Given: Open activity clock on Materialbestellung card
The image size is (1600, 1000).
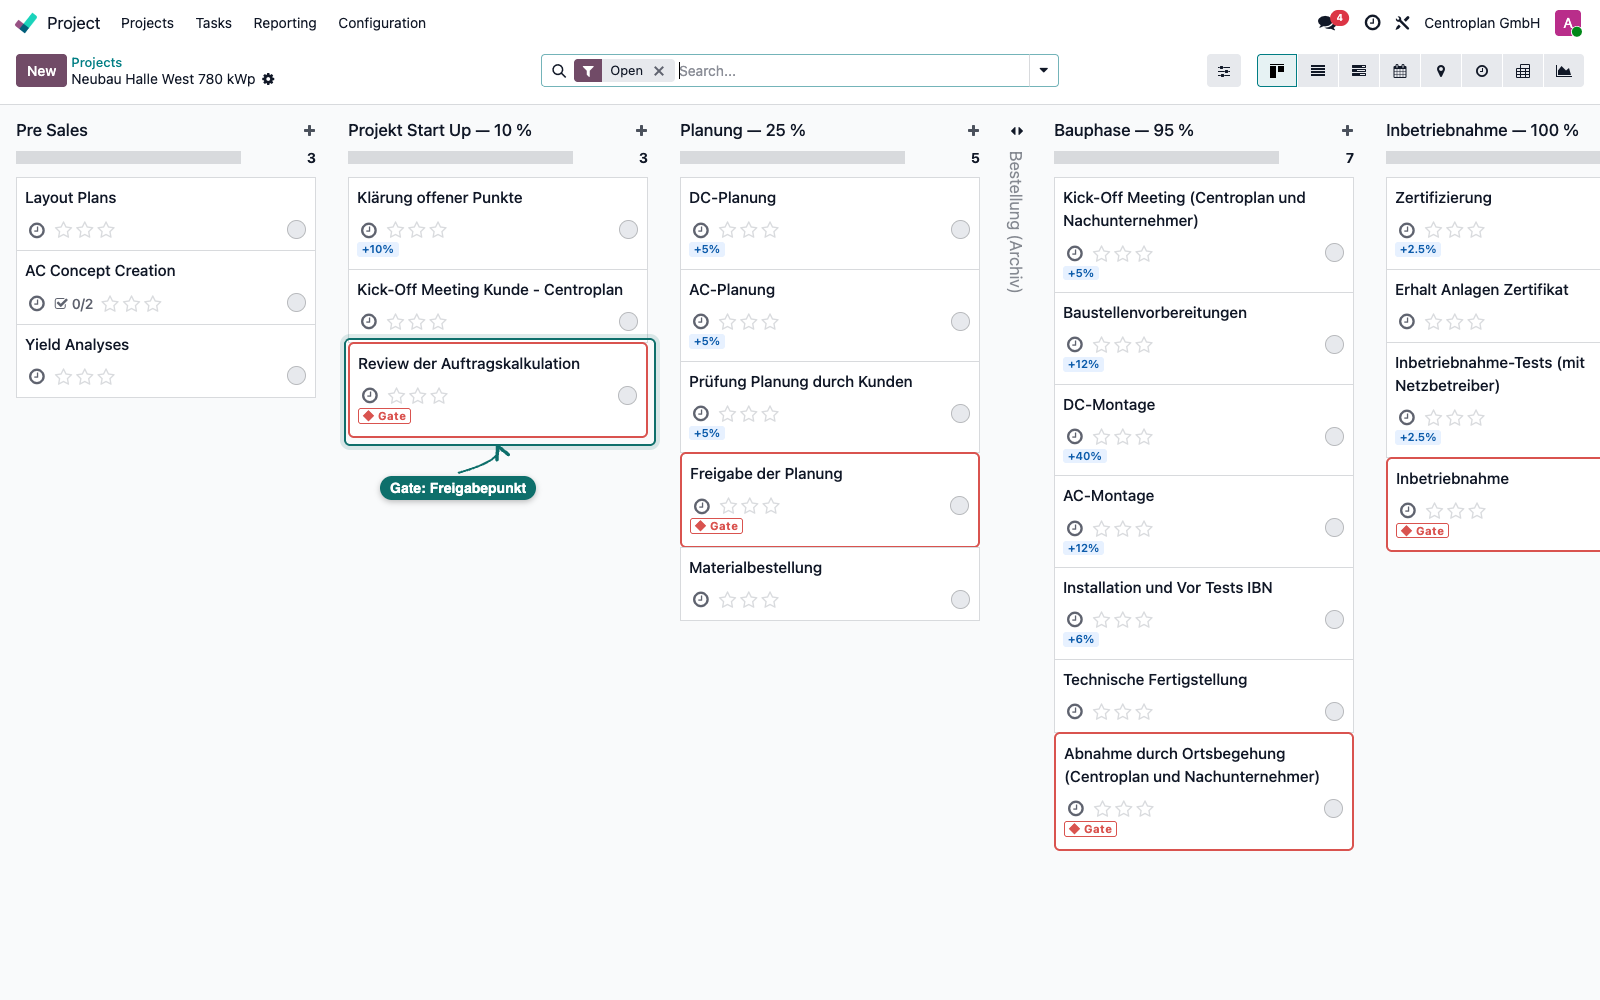Looking at the screenshot, I should pos(701,600).
